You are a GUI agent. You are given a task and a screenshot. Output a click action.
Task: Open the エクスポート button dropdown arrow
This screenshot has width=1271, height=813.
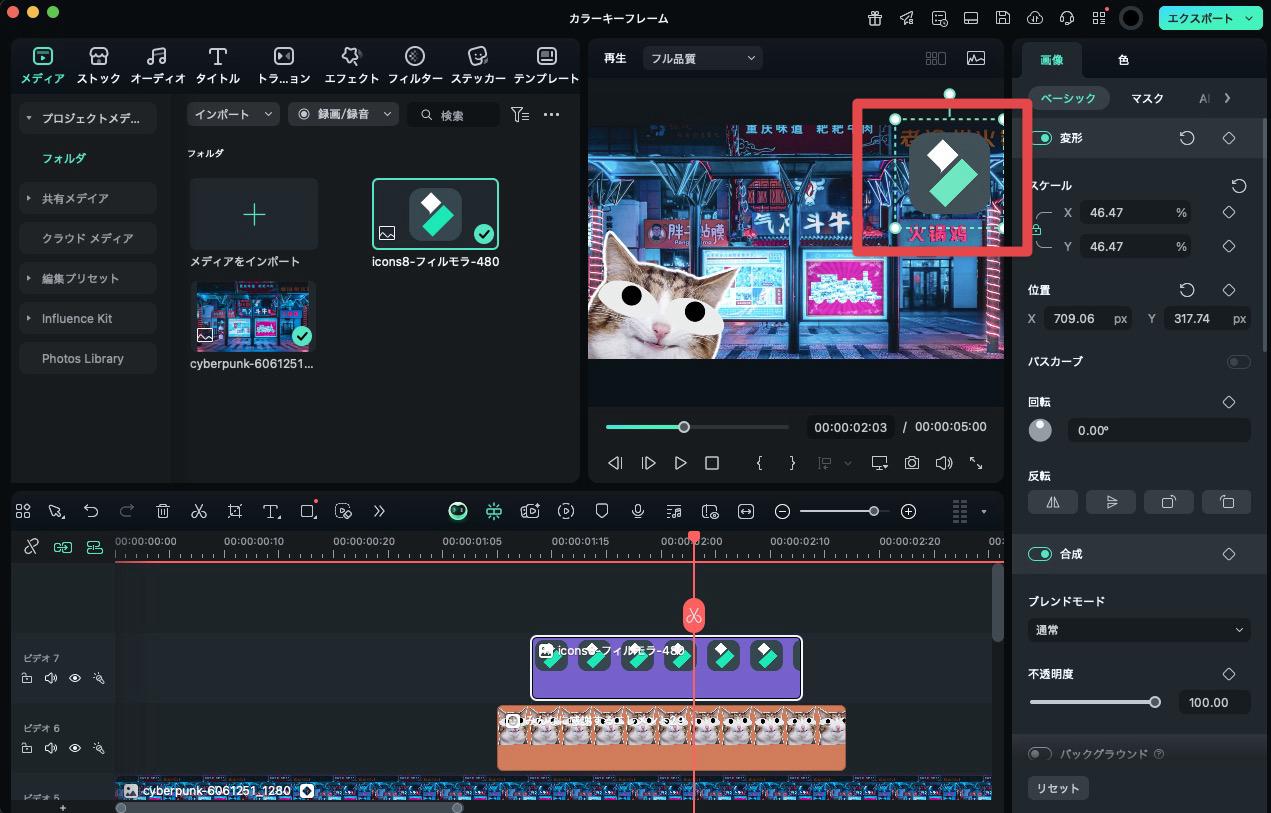[1249, 18]
